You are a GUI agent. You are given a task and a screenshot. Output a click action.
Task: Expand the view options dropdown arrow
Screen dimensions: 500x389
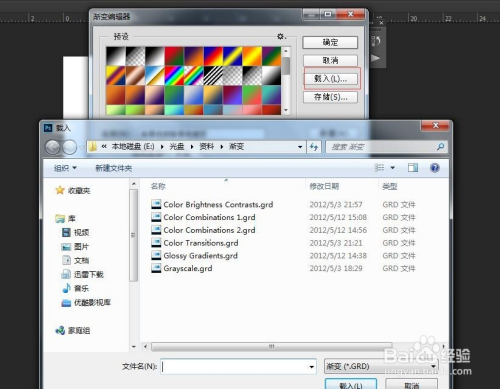click(393, 168)
